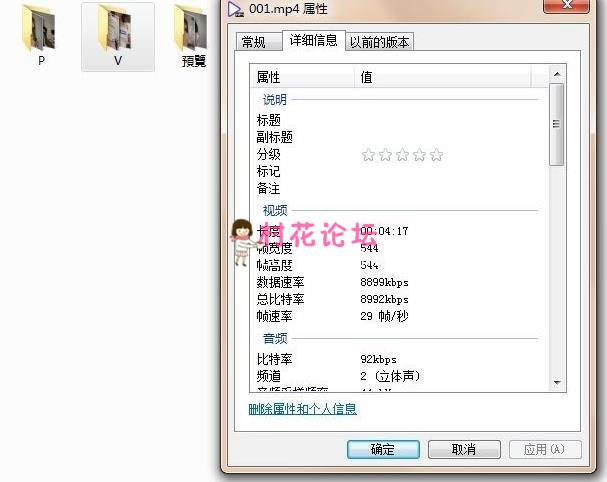Click the 001.mp4 video icon in title bar

tap(235, 9)
